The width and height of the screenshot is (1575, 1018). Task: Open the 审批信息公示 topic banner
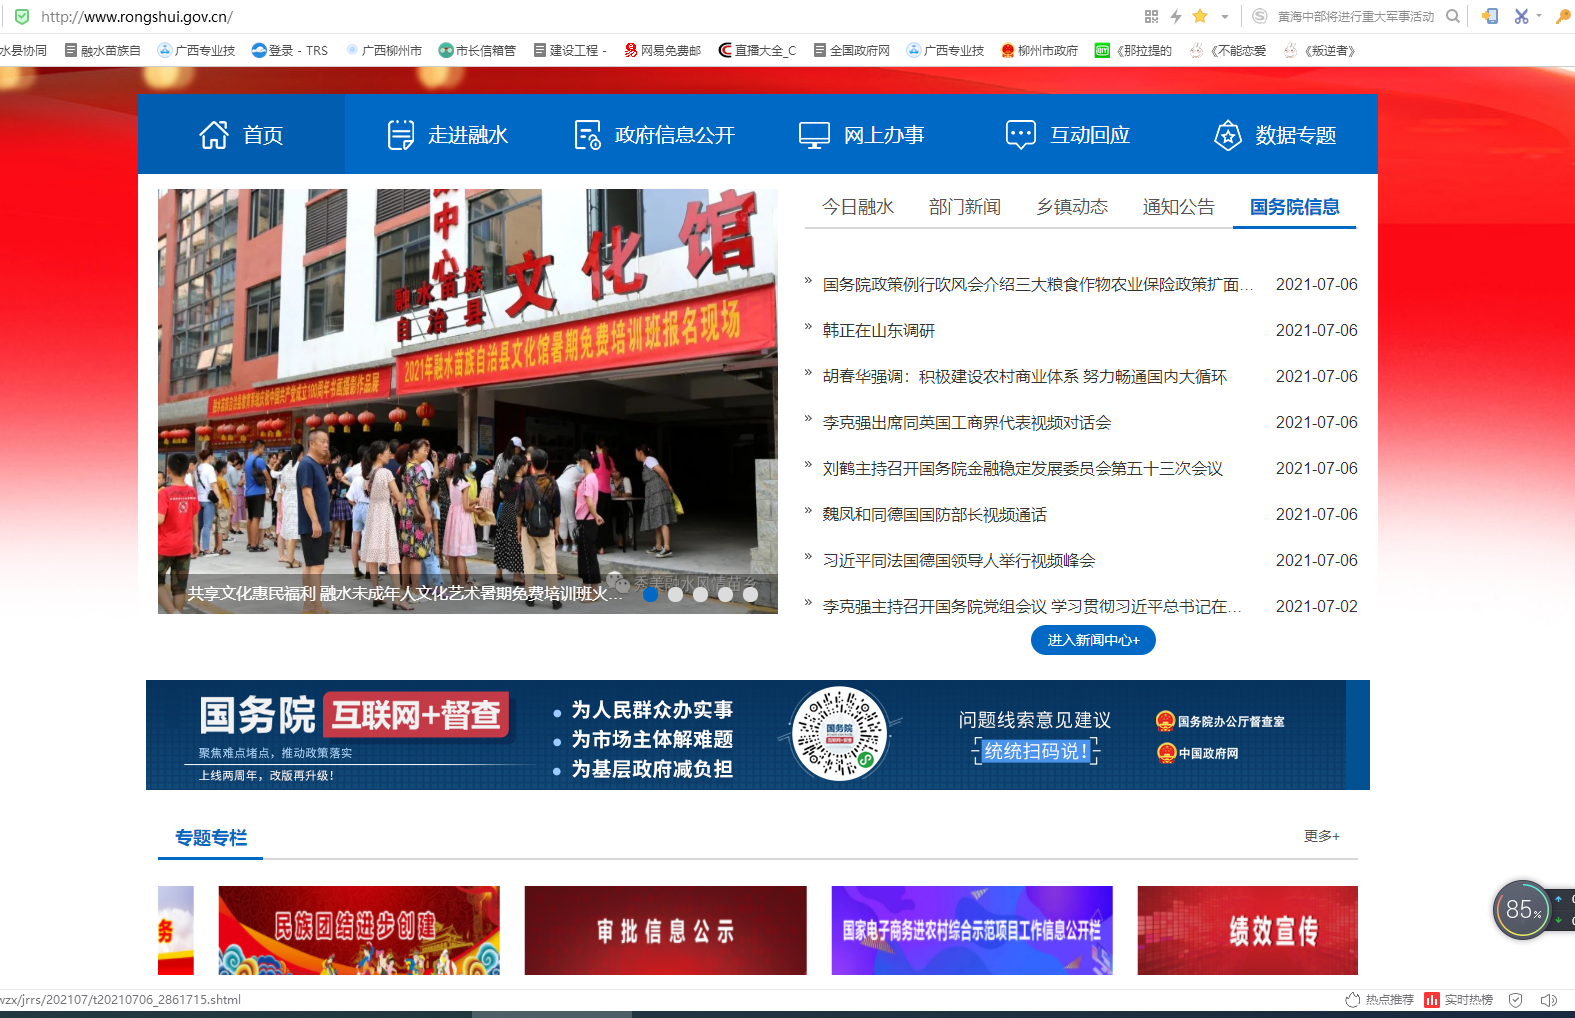(x=665, y=930)
